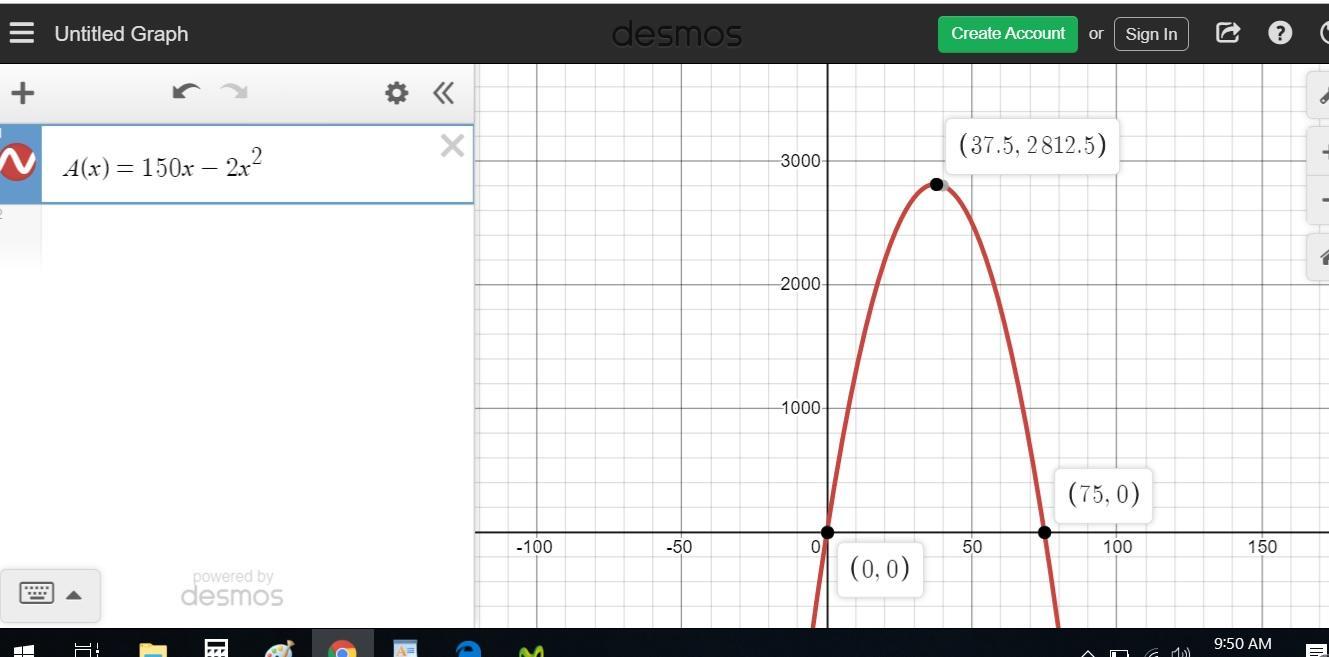The image size is (1329, 657).
Task: Reset graph to default home view
Action: [x=1320, y=257]
